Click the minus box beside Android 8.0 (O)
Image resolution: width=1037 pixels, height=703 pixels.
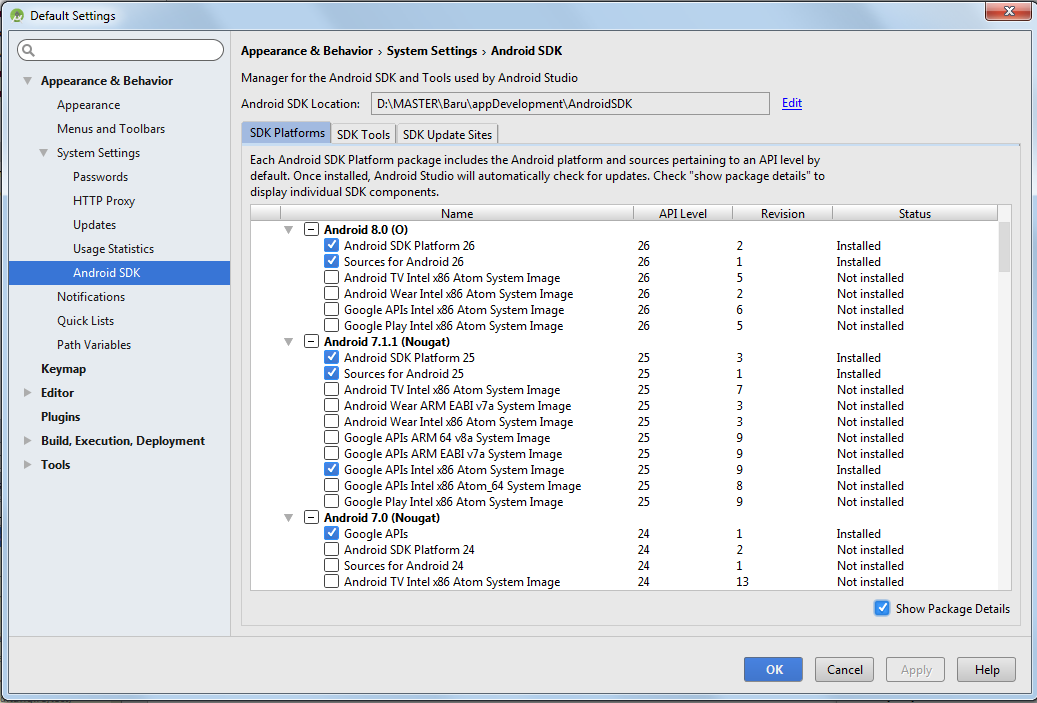pyautogui.click(x=311, y=230)
